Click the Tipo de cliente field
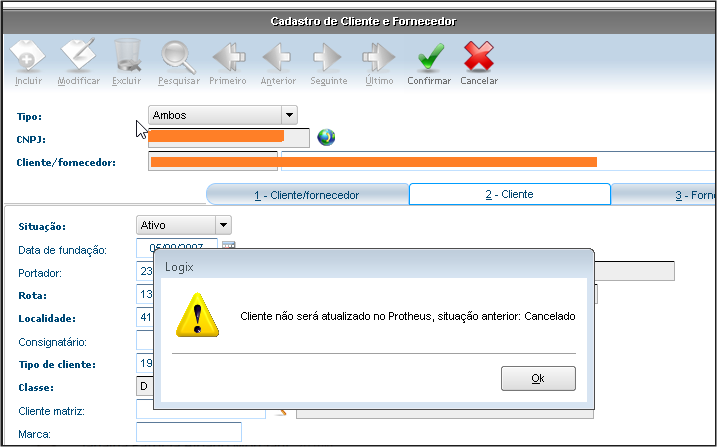The image size is (717, 447). coord(145,363)
